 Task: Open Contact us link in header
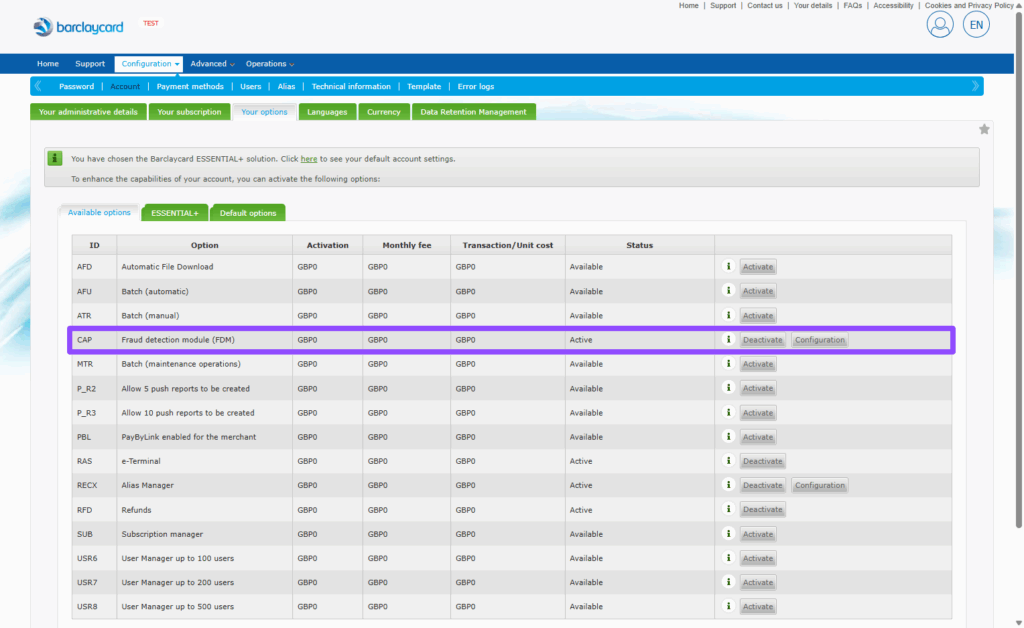765,5
